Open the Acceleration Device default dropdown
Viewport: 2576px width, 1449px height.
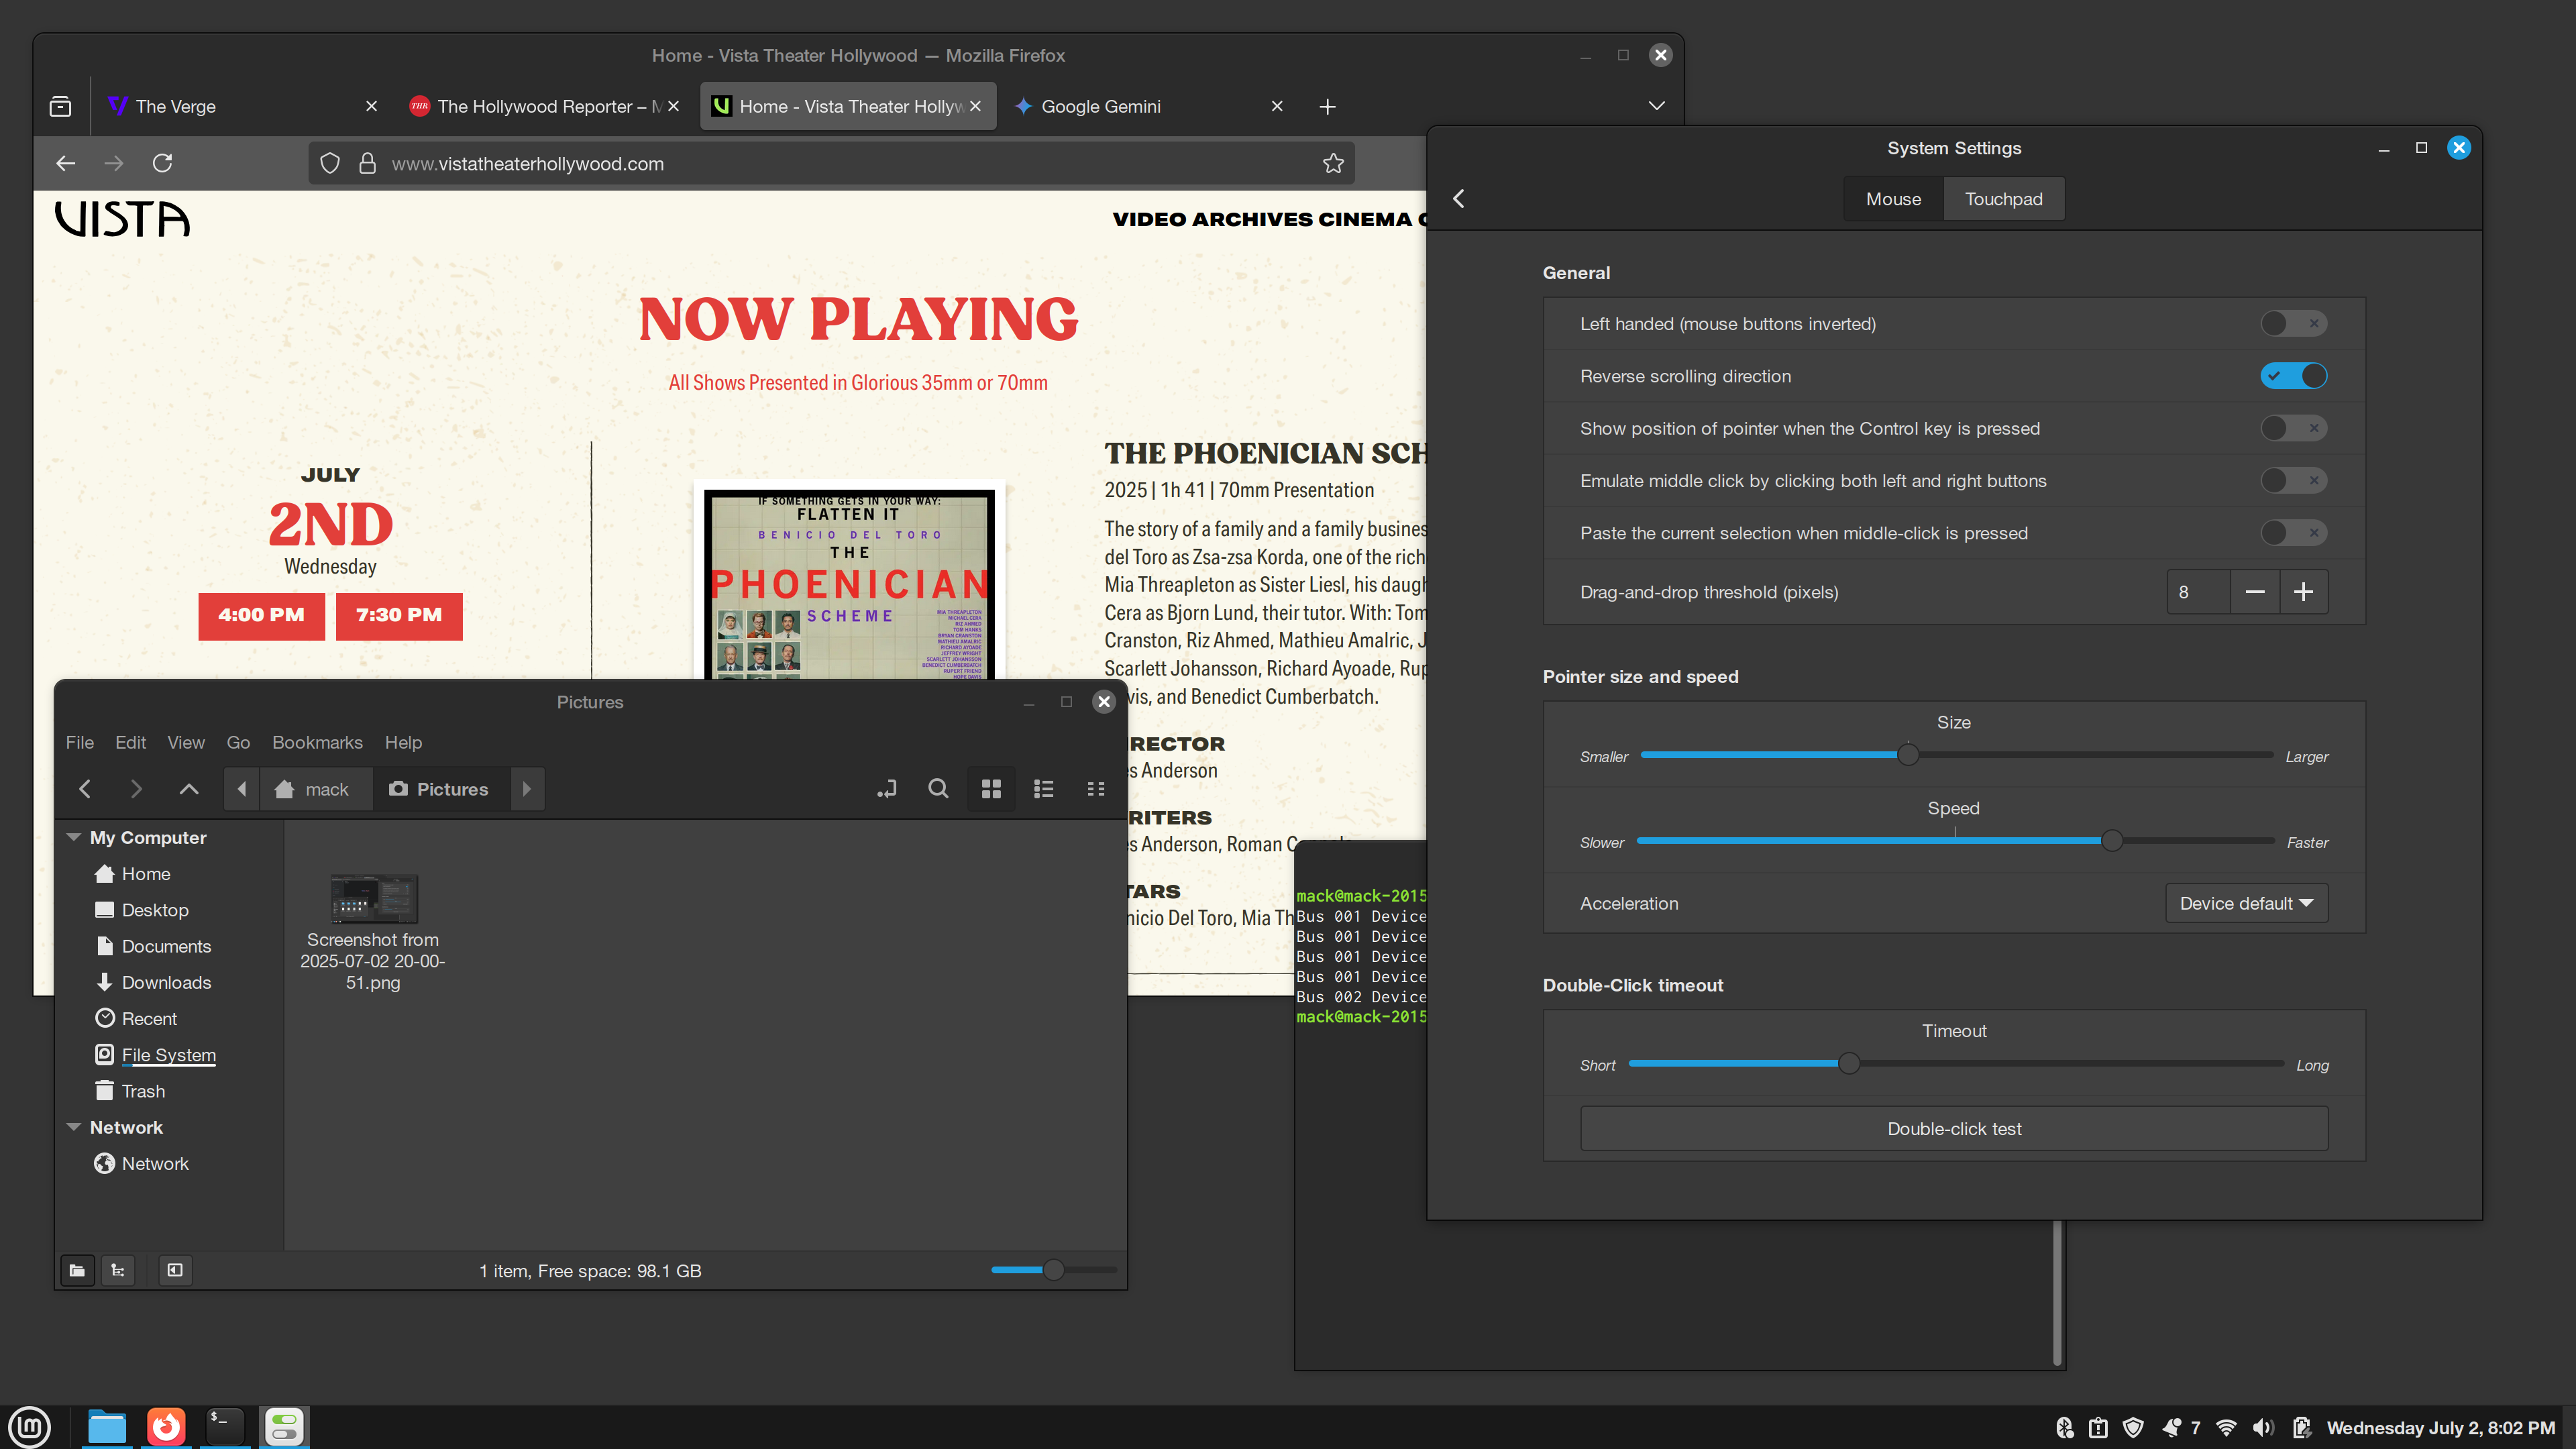pos(2246,903)
